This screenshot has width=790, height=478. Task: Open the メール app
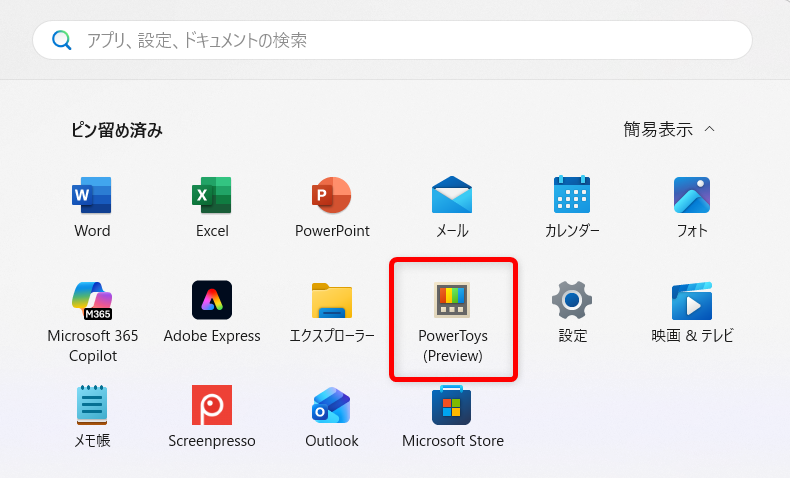click(452, 207)
